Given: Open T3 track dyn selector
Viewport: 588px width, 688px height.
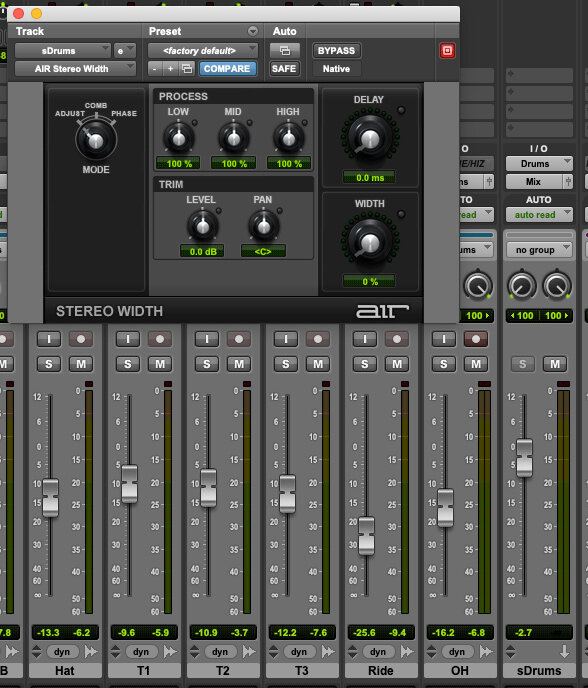Looking at the screenshot, I should pos(299,652).
